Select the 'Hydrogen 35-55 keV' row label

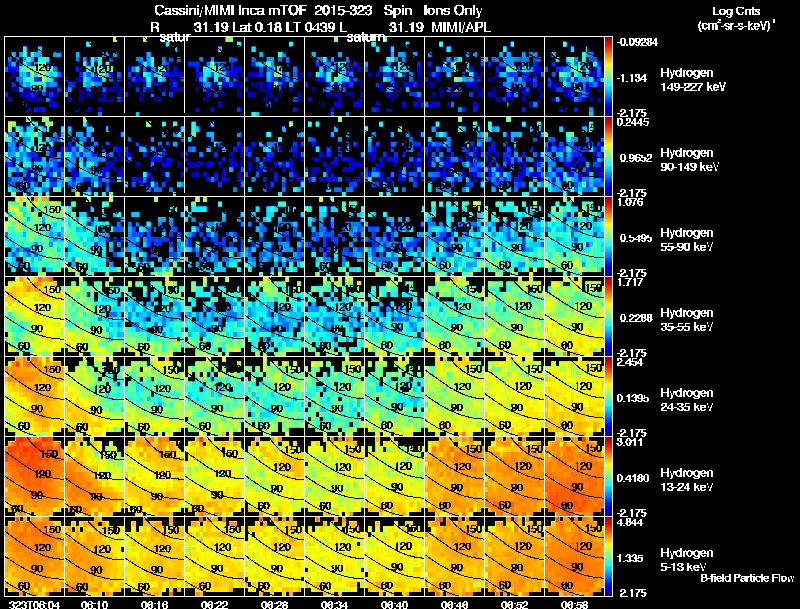[687, 320]
